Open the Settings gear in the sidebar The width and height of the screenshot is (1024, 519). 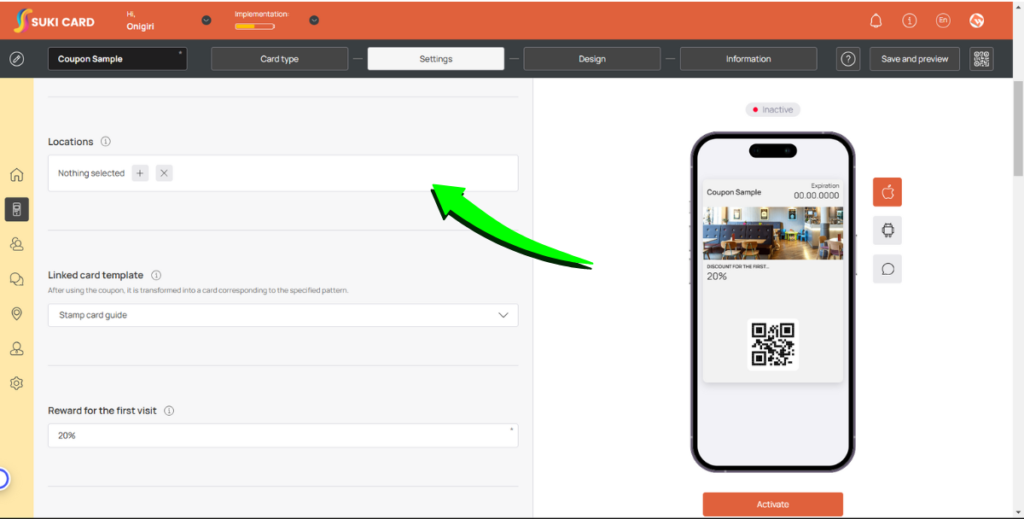pos(16,383)
